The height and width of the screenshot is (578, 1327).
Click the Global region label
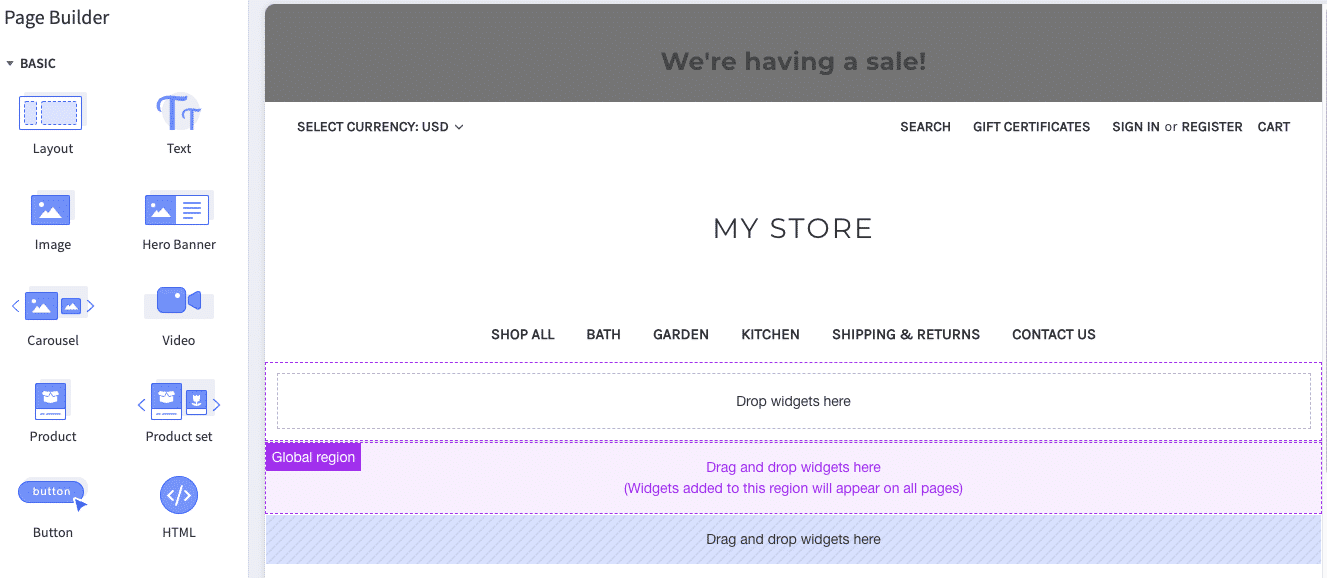[x=313, y=457]
